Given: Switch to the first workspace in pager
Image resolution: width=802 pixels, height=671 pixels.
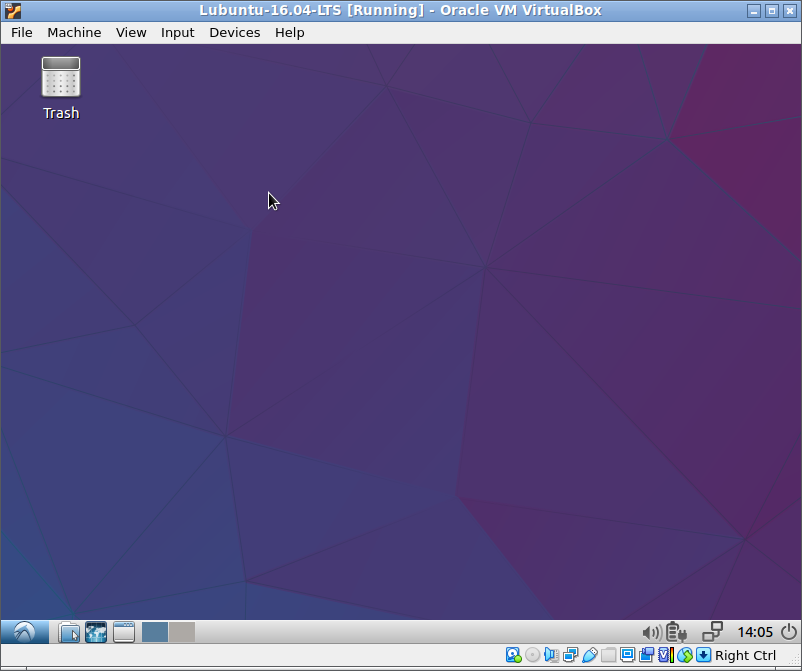Looking at the screenshot, I should pyautogui.click(x=155, y=632).
